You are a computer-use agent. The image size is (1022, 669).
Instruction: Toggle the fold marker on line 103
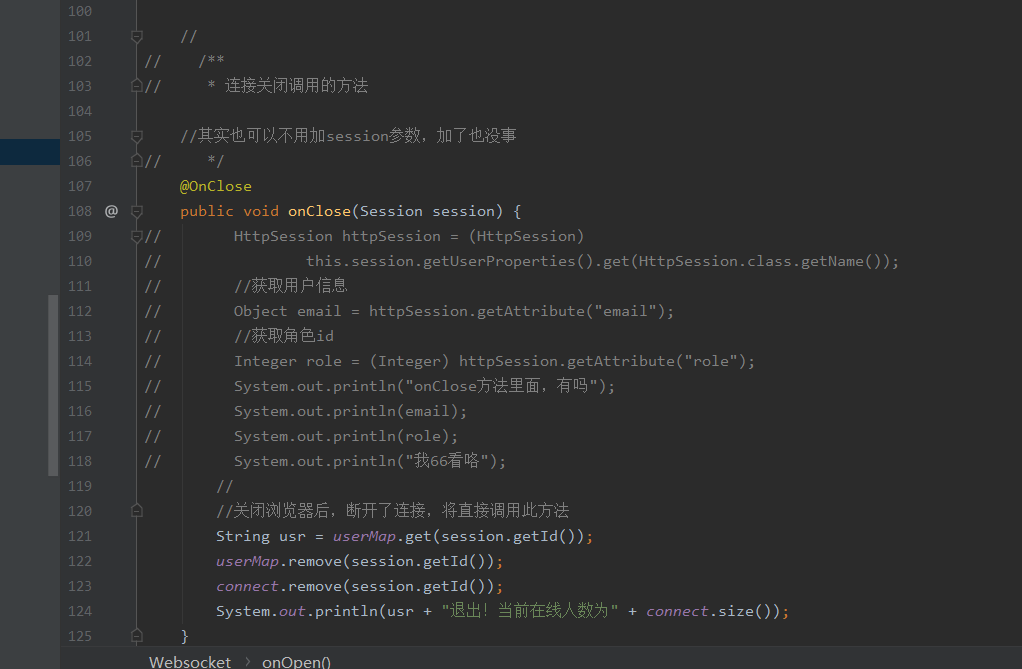[137, 86]
